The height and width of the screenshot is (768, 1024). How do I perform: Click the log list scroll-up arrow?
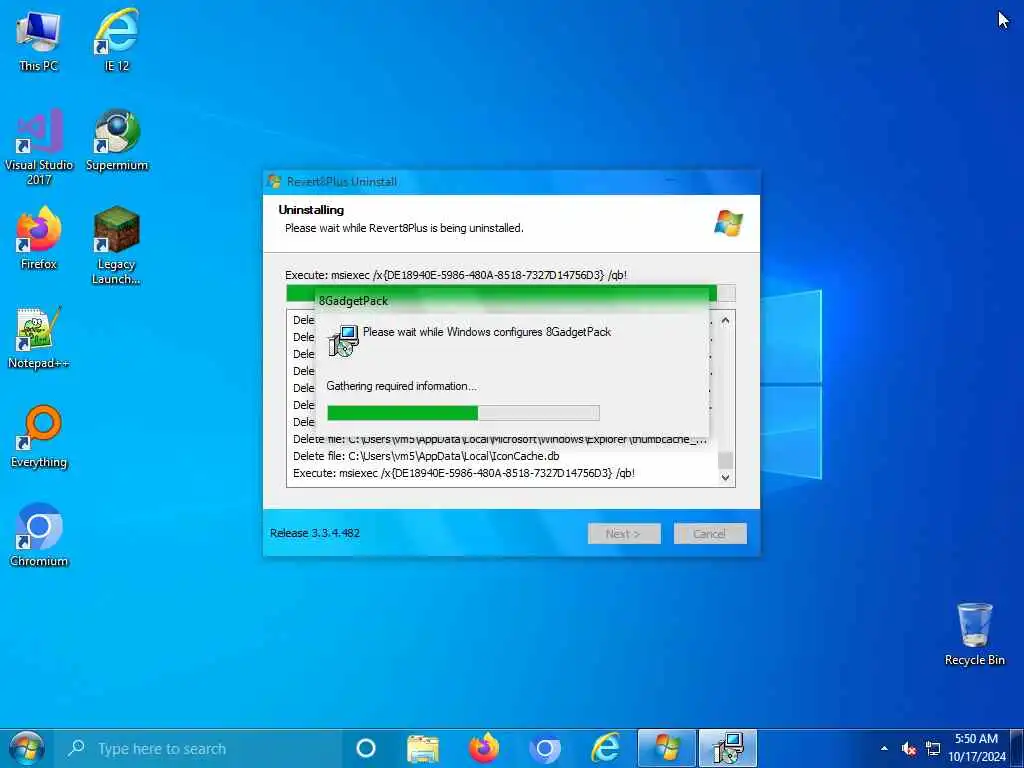coord(725,321)
